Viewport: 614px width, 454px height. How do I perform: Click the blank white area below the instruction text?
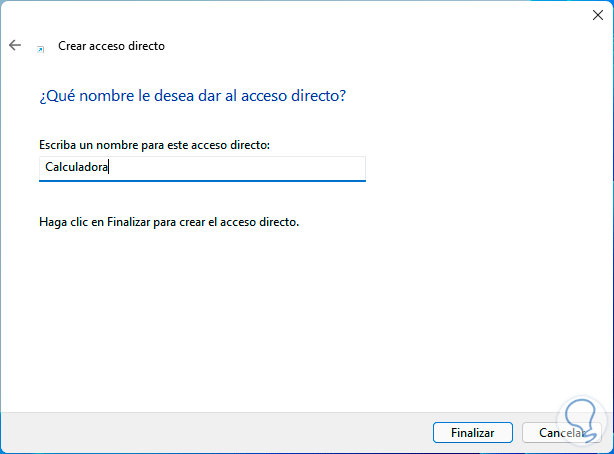pyautogui.click(x=300, y=320)
